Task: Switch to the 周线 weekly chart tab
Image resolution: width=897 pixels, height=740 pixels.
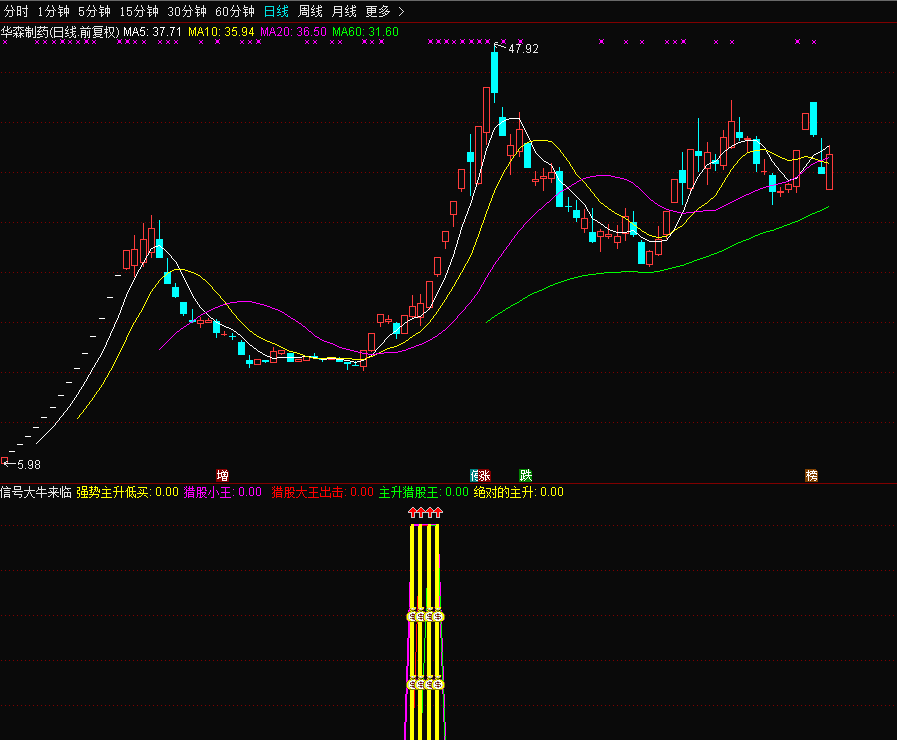Action: pyautogui.click(x=310, y=11)
